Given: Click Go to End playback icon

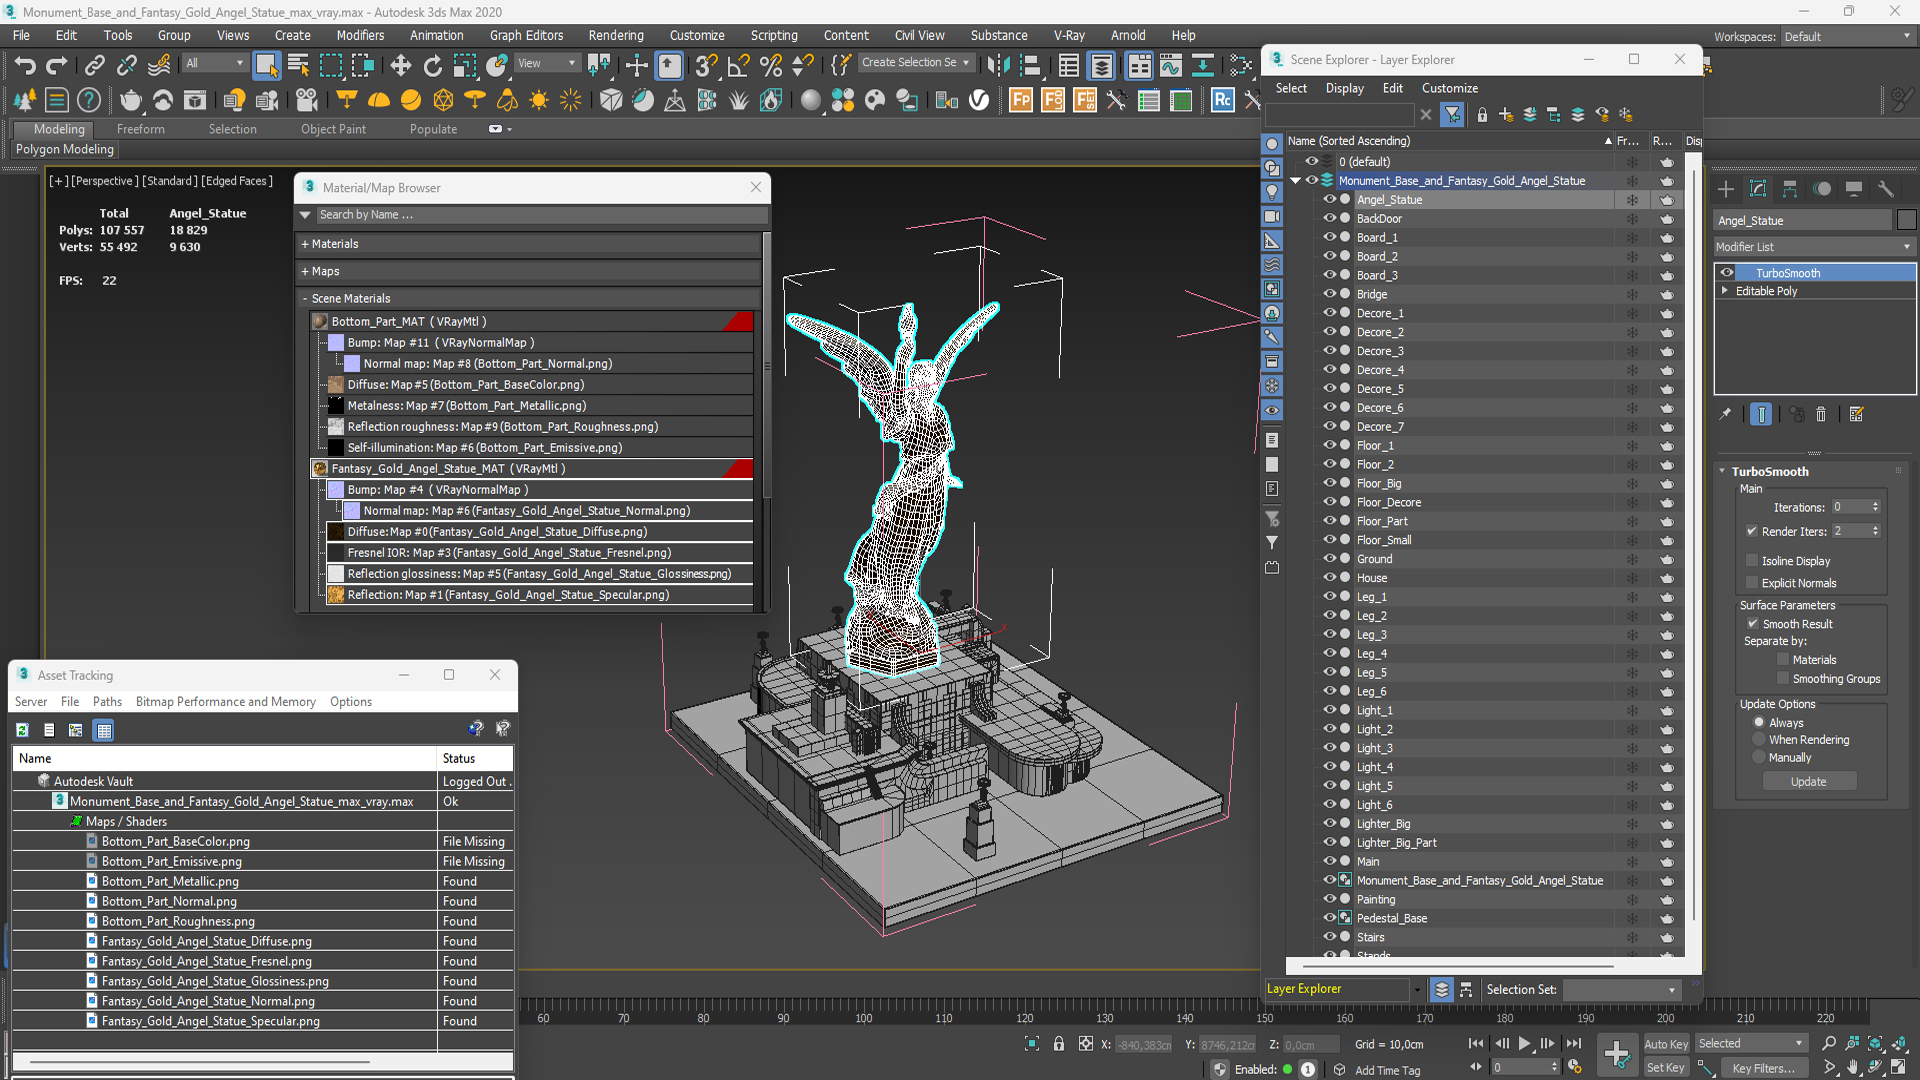Looking at the screenshot, I should tap(1574, 1043).
